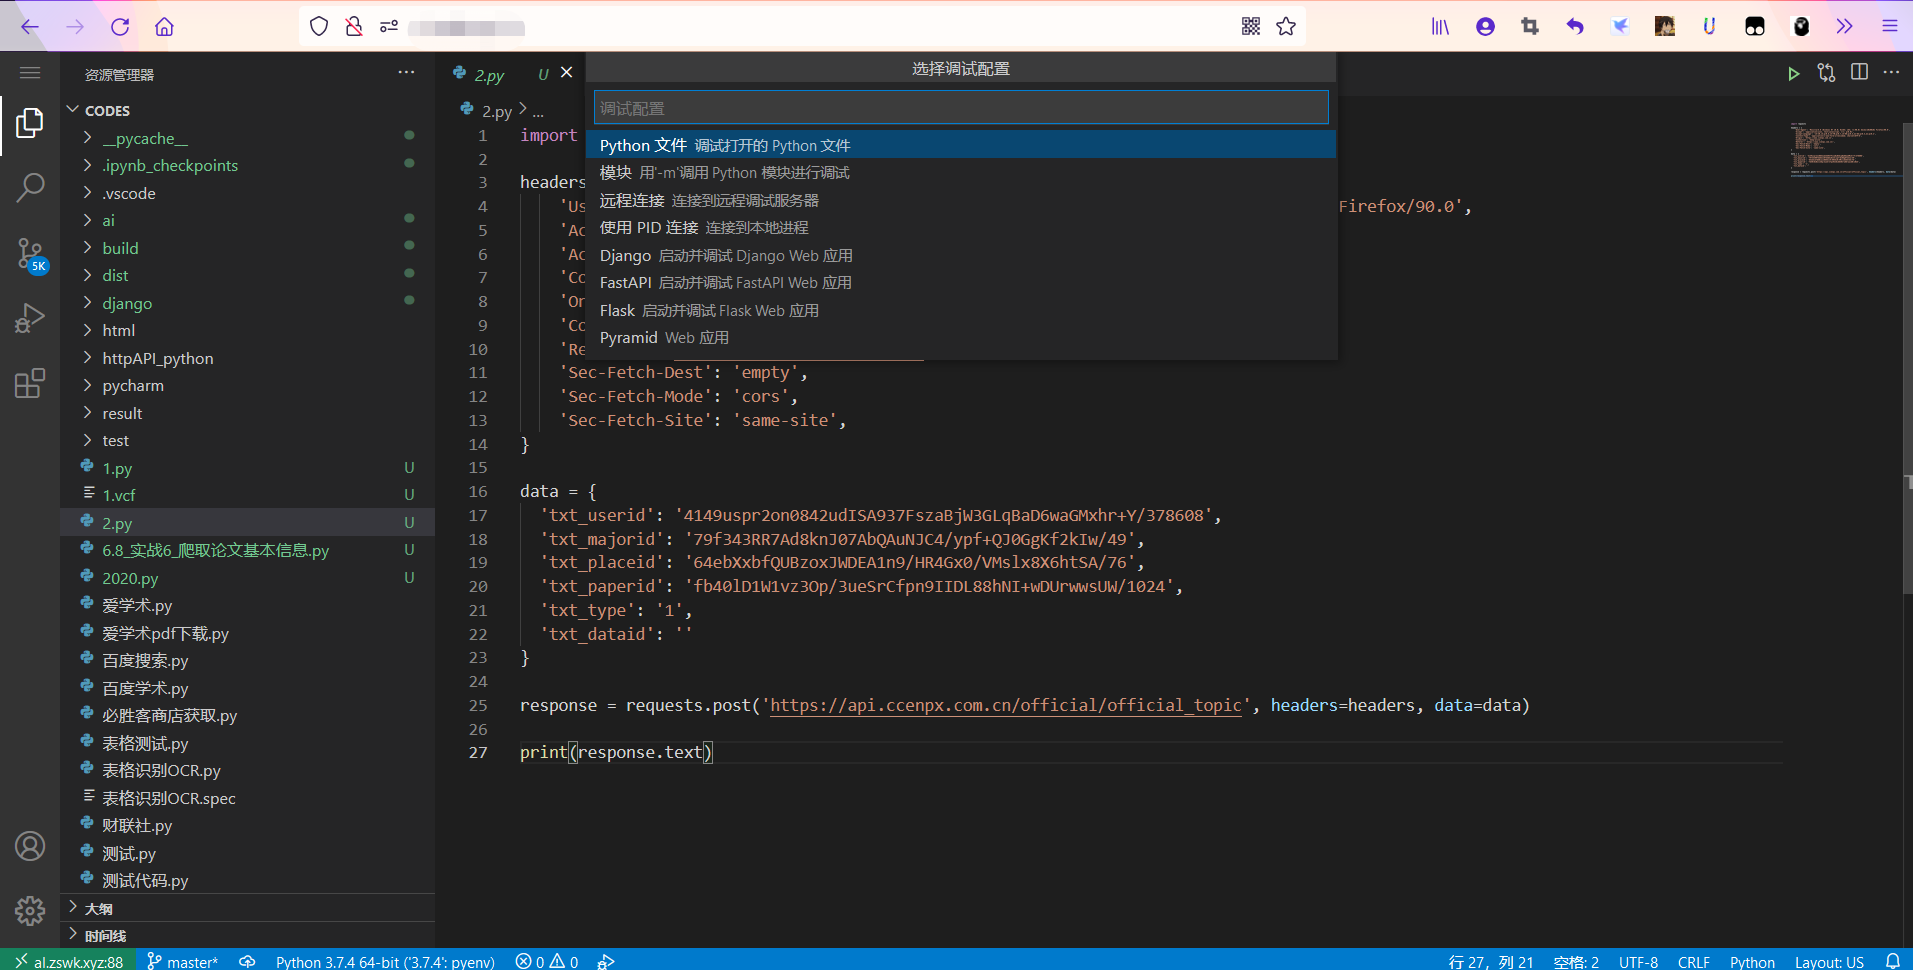Image resolution: width=1913 pixels, height=970 pixels.
Task: Click the browser Reload button
Action: click(x=120, y=27)
